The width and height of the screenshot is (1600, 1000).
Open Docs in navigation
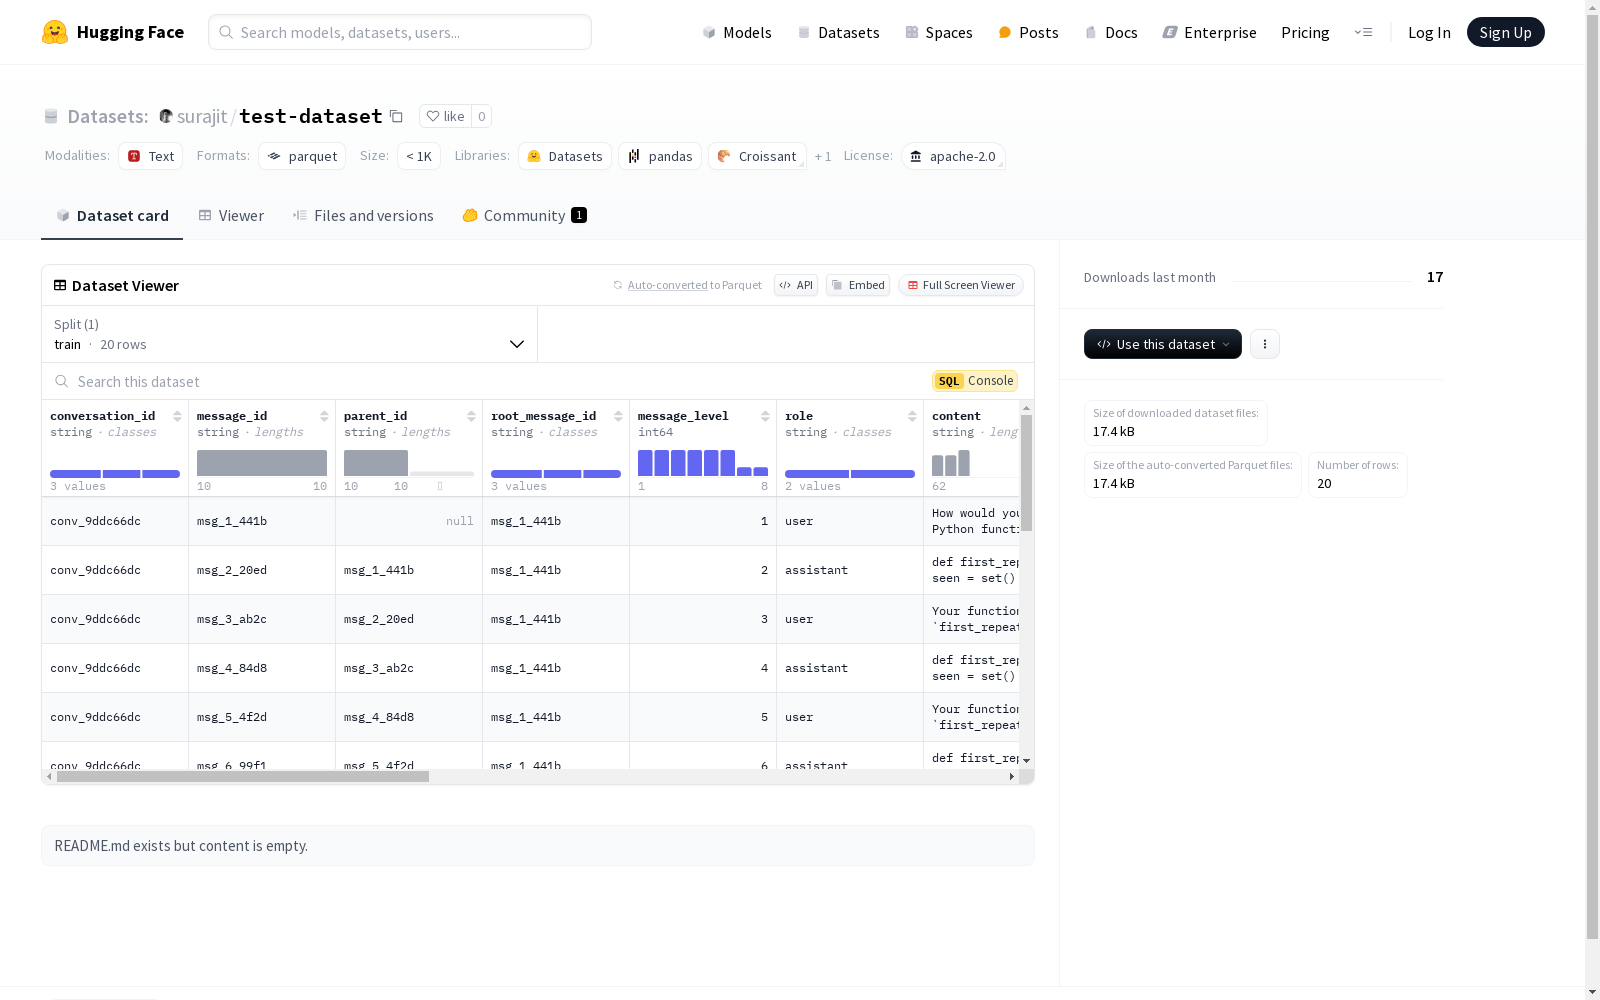[1111, 32]
